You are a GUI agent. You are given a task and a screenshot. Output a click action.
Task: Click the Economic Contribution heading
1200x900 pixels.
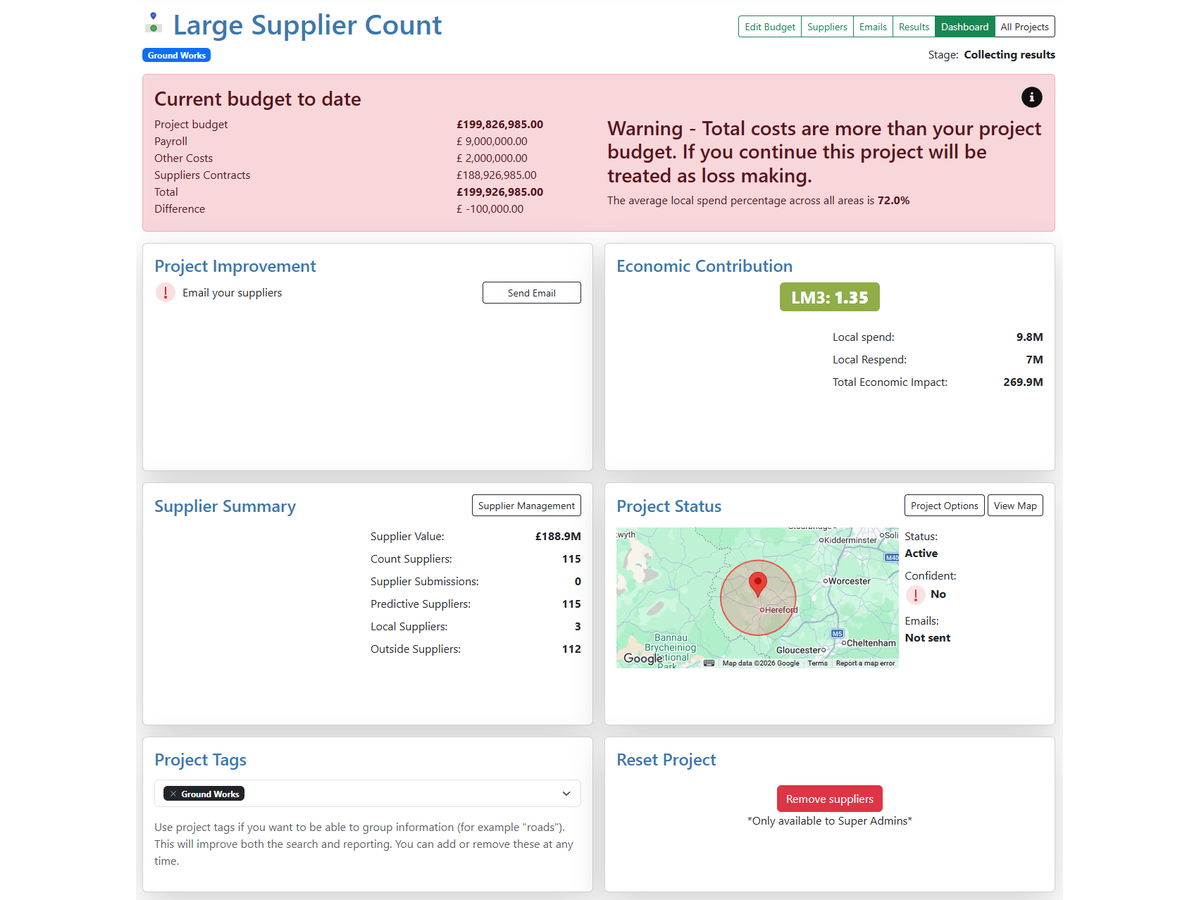point(704,266)
